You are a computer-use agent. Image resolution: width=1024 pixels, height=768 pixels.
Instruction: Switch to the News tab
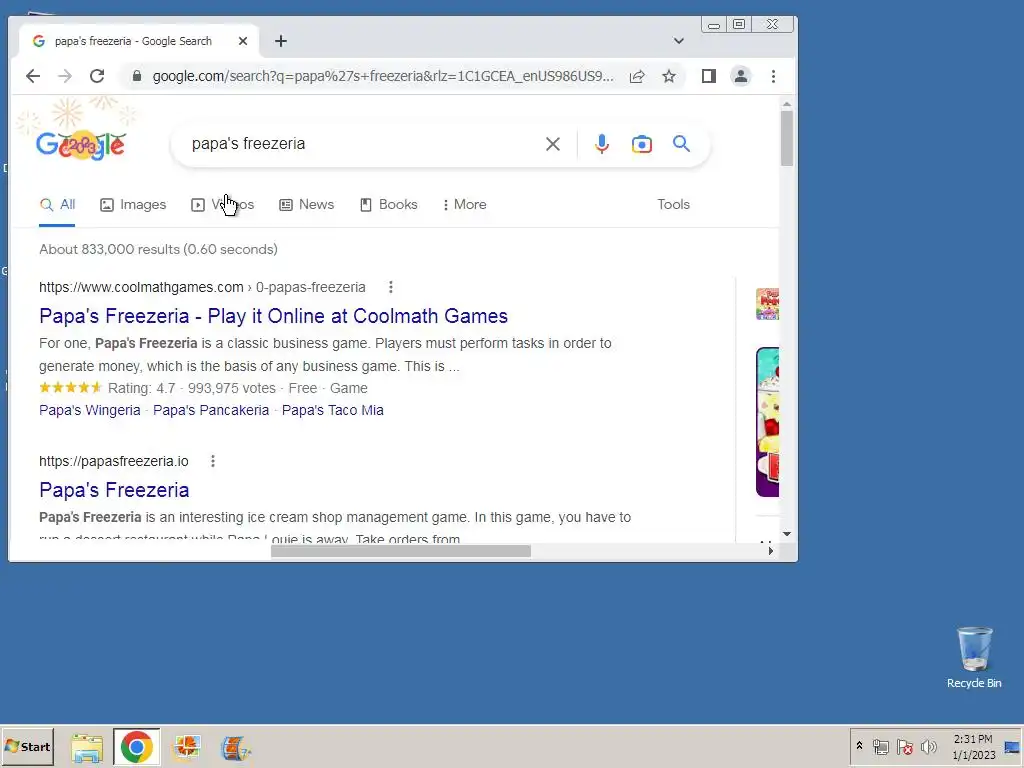307,204
